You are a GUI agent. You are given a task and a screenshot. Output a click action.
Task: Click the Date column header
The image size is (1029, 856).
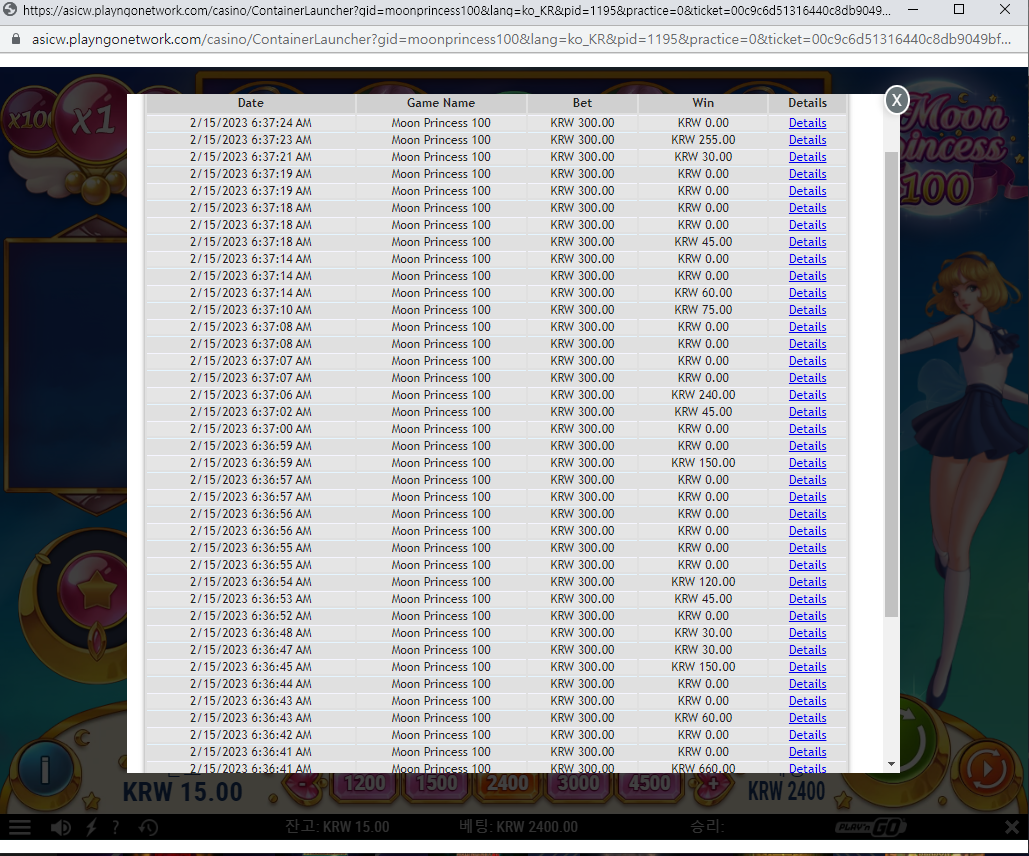[251, 103]
